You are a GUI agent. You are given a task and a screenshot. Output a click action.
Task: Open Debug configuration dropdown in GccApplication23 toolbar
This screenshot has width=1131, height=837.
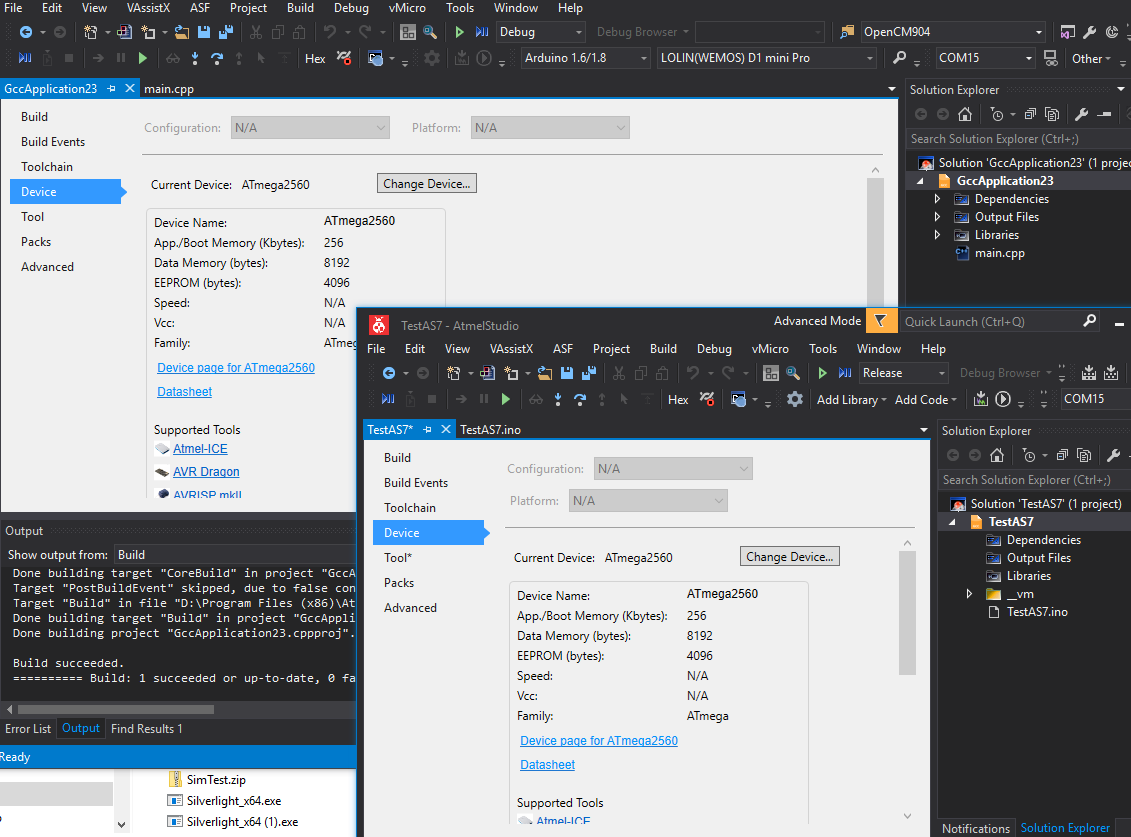(x=541, y=32)
